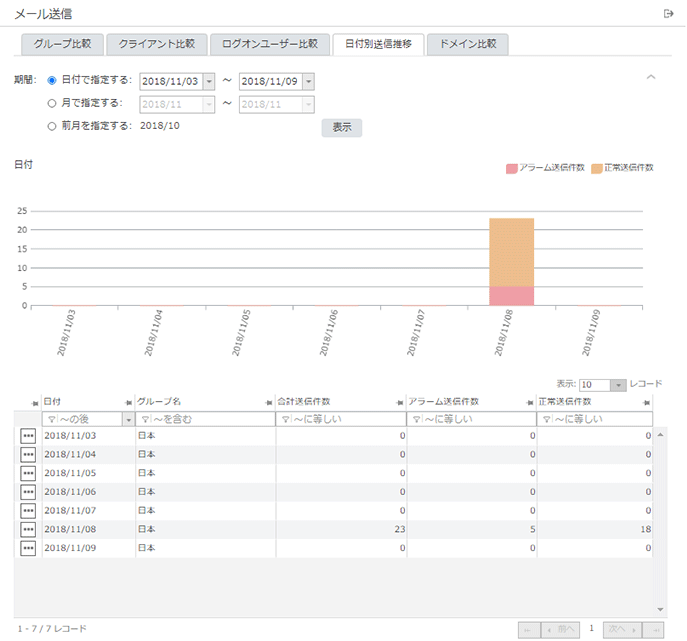The height and width of the screenshot is (641, 687).
Task: Open row menu for 2018/11/08
Action: 28,529
